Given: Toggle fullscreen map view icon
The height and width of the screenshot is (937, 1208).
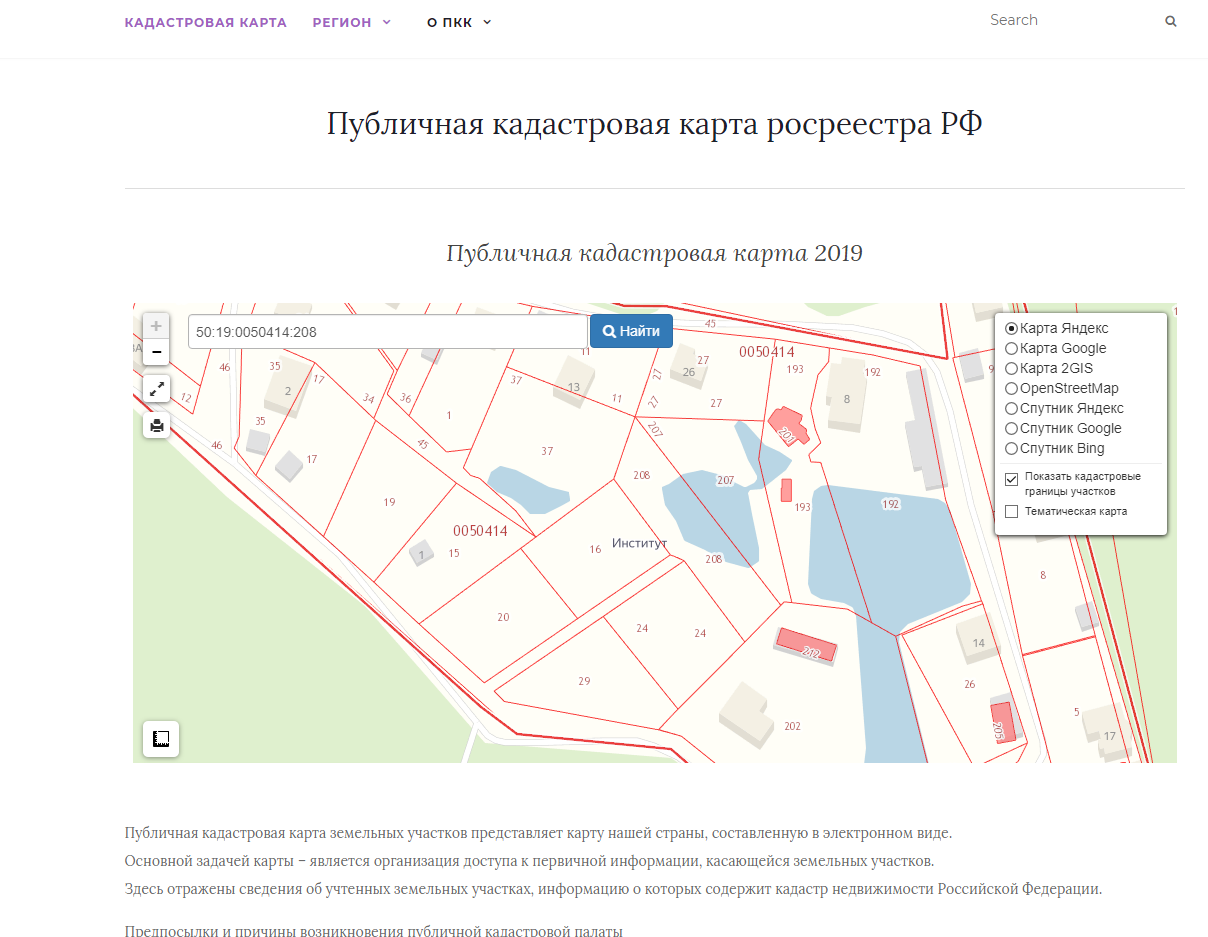Looking at the screenshot, I should click(156, 389).
